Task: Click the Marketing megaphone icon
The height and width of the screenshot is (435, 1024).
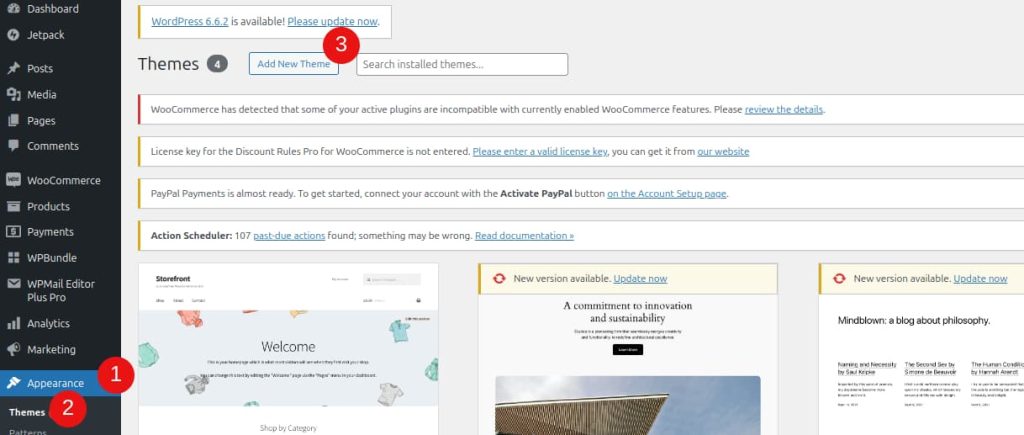Action: coord(13,349)
